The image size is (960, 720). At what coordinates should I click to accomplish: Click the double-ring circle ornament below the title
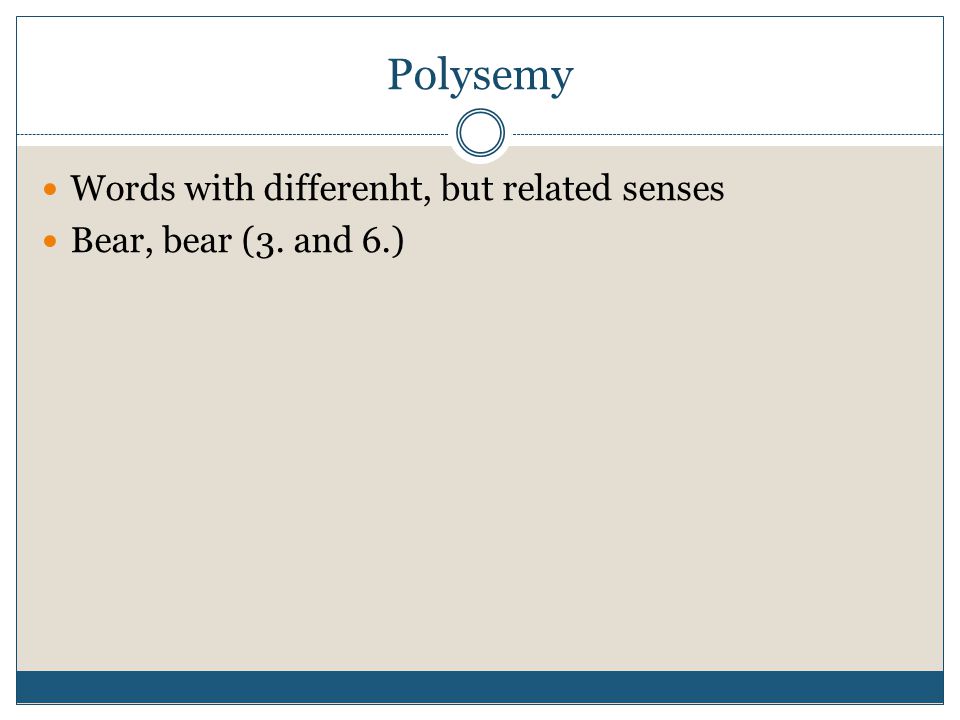(481, 132)
